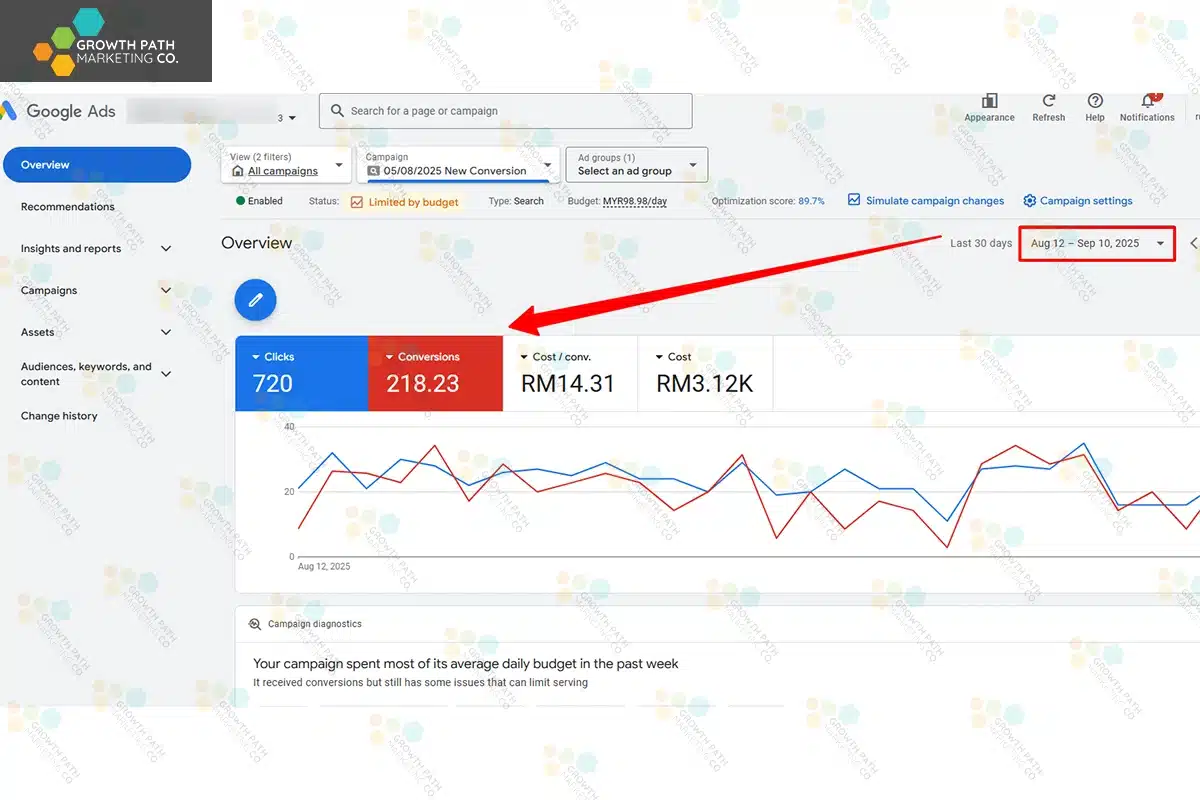Open the Campaign settings link

tap(1085, 201)
